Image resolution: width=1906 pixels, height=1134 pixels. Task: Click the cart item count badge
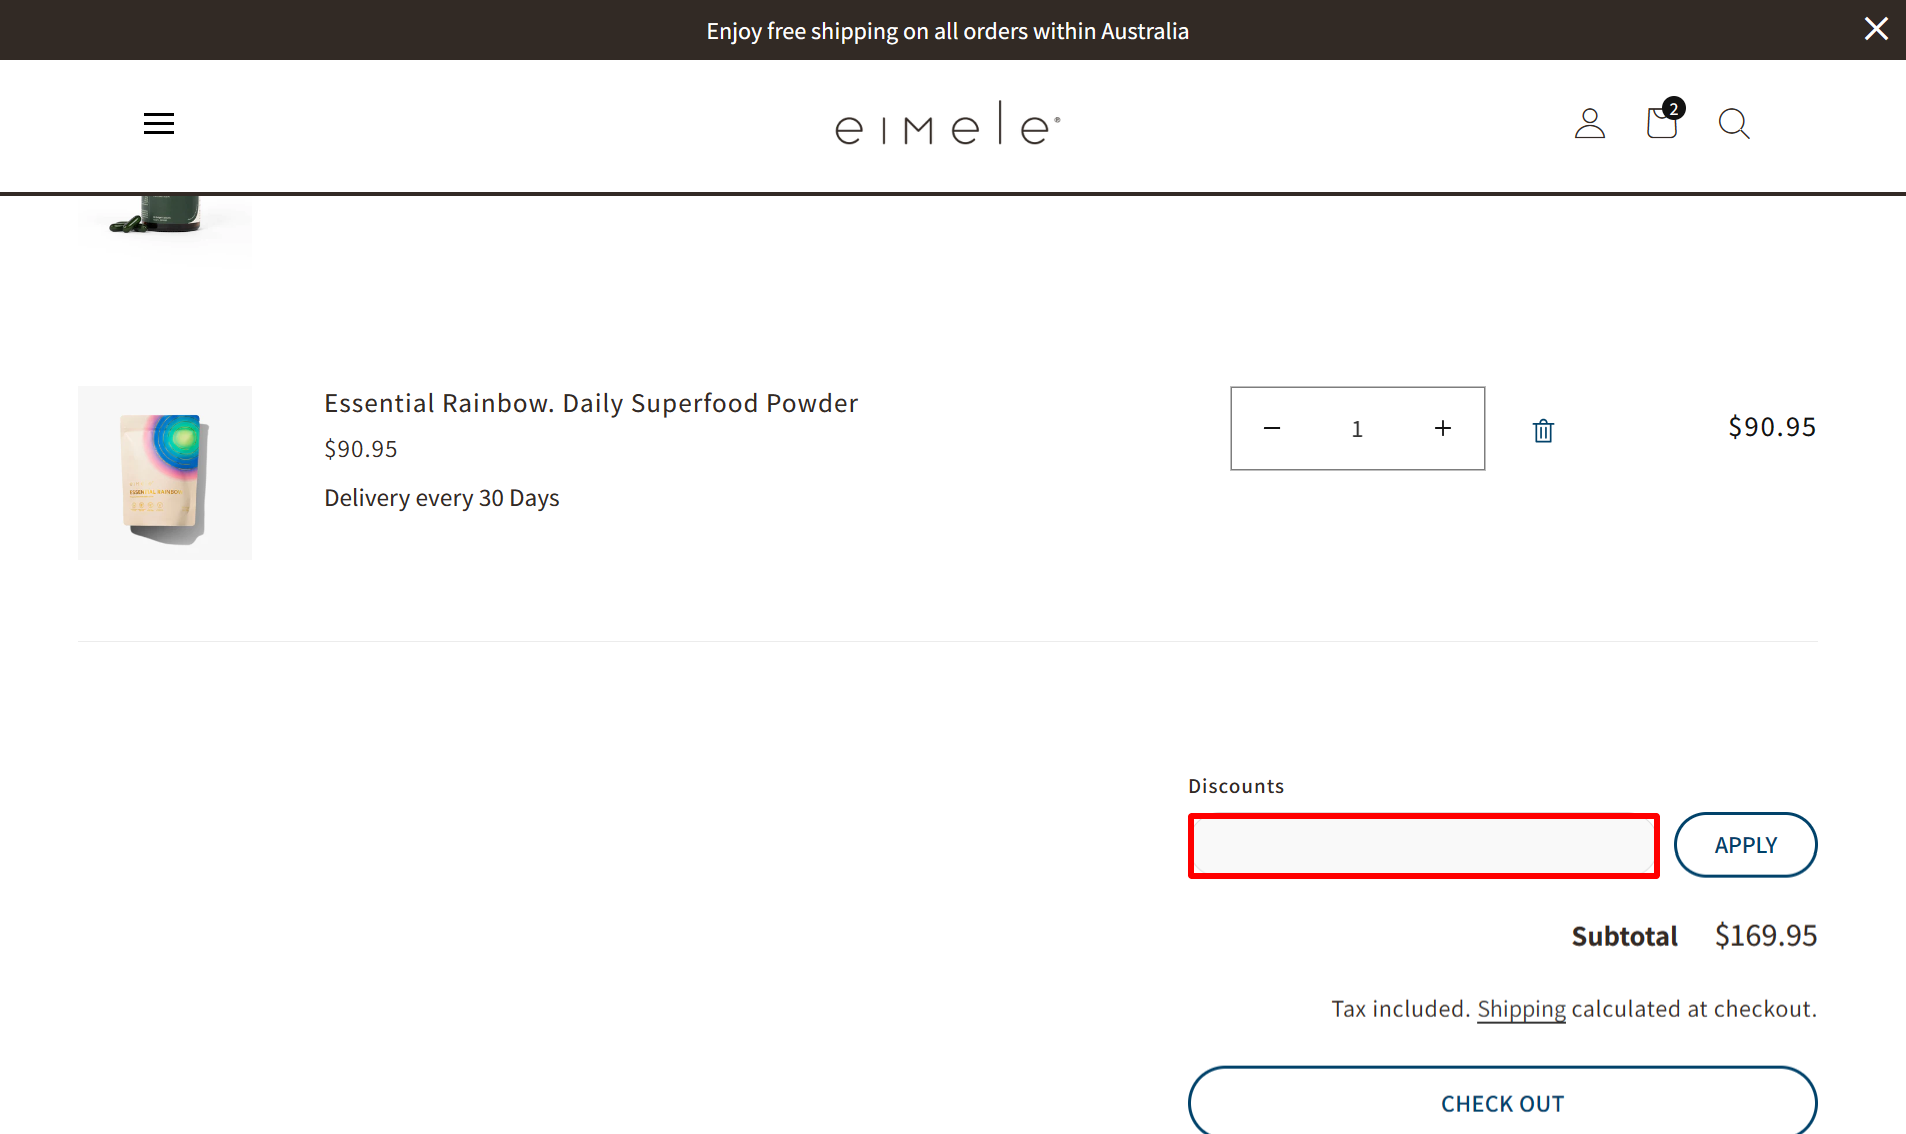pyautogui.click(x=1673, y=108)
